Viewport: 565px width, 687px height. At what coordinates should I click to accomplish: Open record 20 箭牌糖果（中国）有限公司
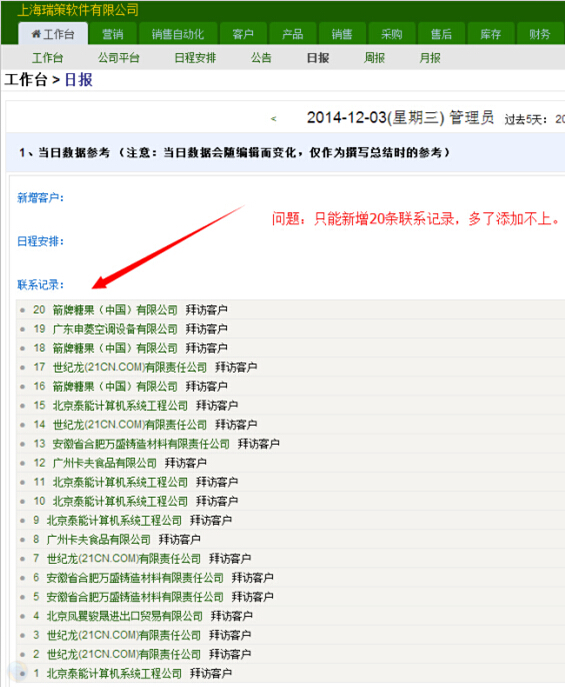click(x=115, y=310)
